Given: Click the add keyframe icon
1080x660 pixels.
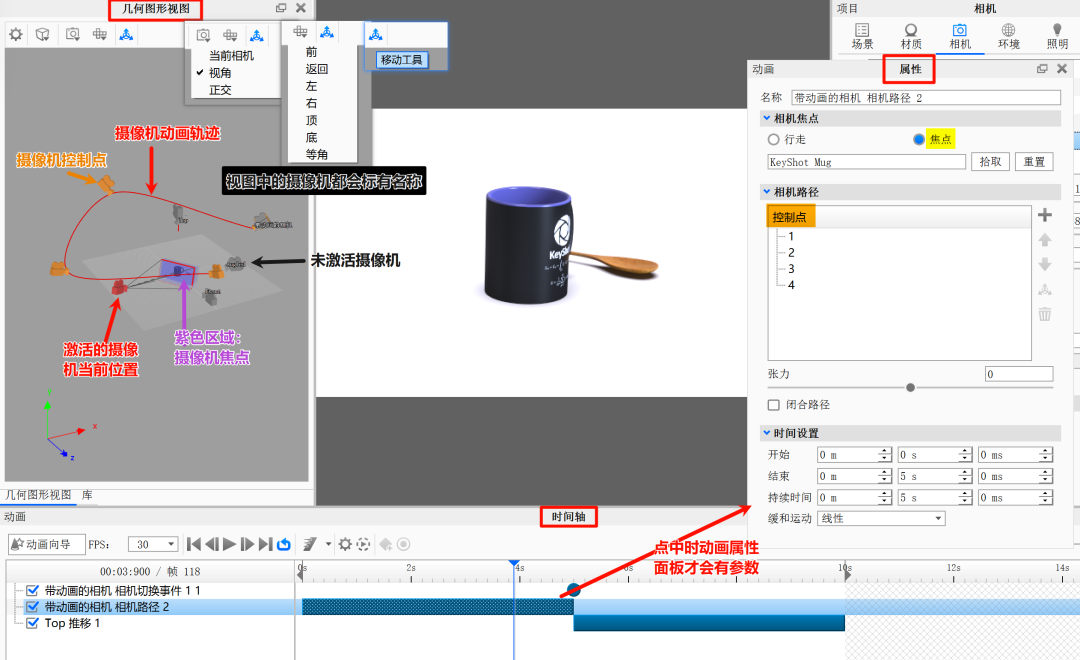Looking at the screenshot, I should point(386,544).
